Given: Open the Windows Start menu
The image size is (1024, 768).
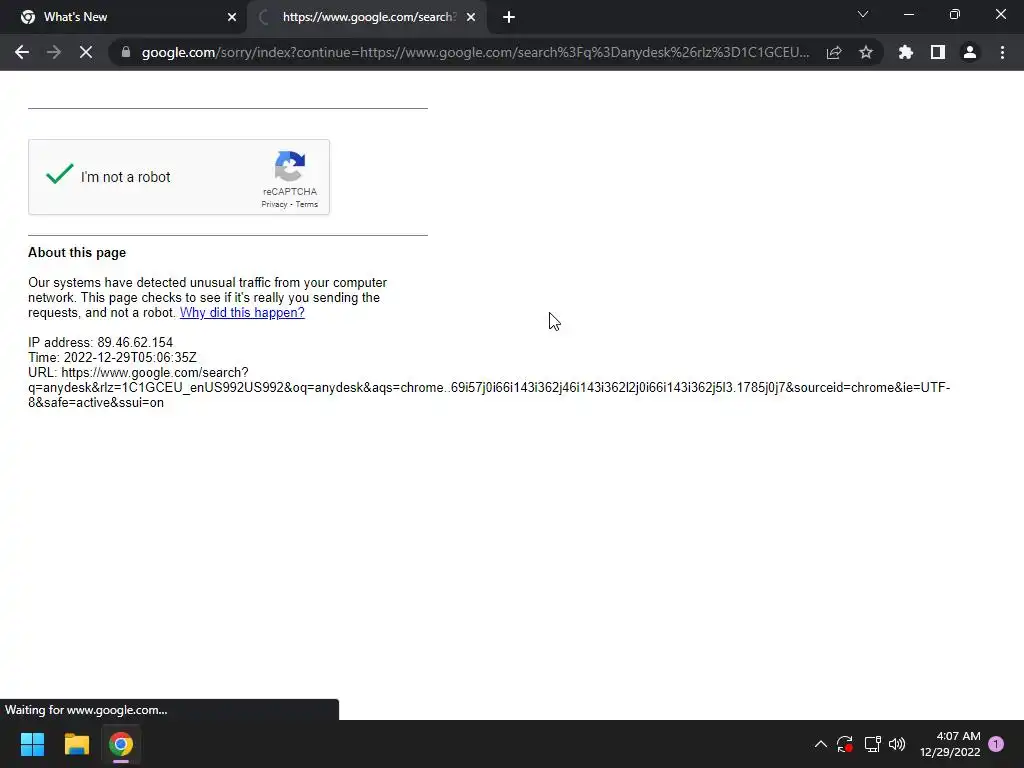Looking at the screenshot, I should (x=32, y=744).
